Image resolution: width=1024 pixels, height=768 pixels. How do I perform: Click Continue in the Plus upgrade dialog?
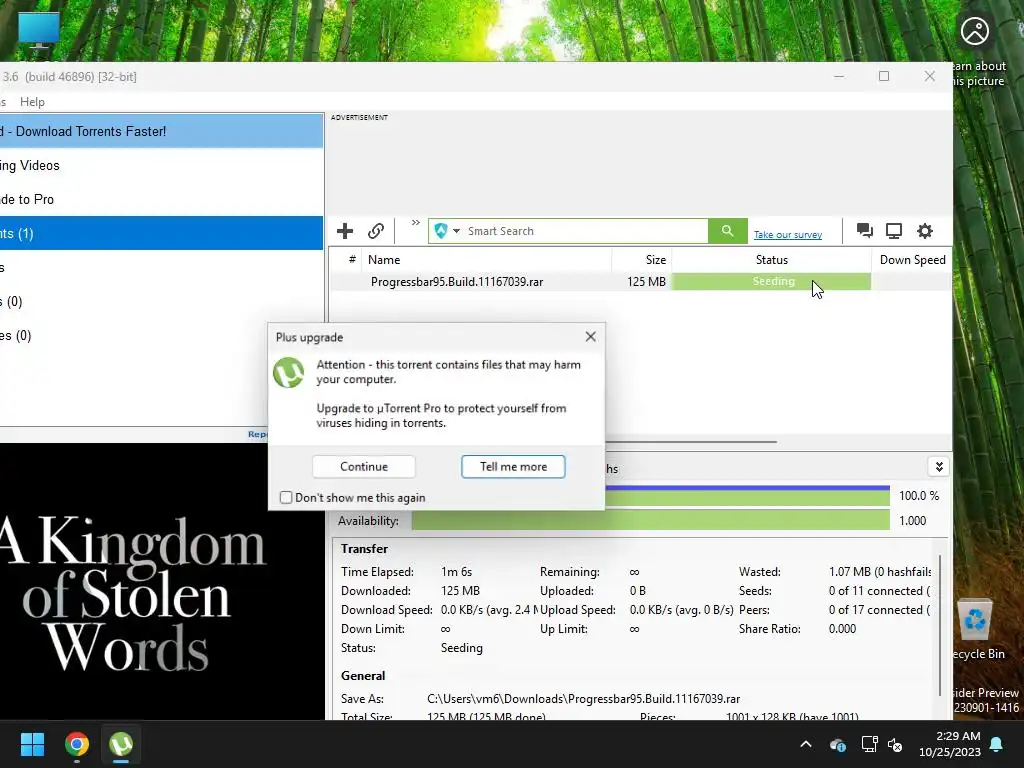coord(364,466)
